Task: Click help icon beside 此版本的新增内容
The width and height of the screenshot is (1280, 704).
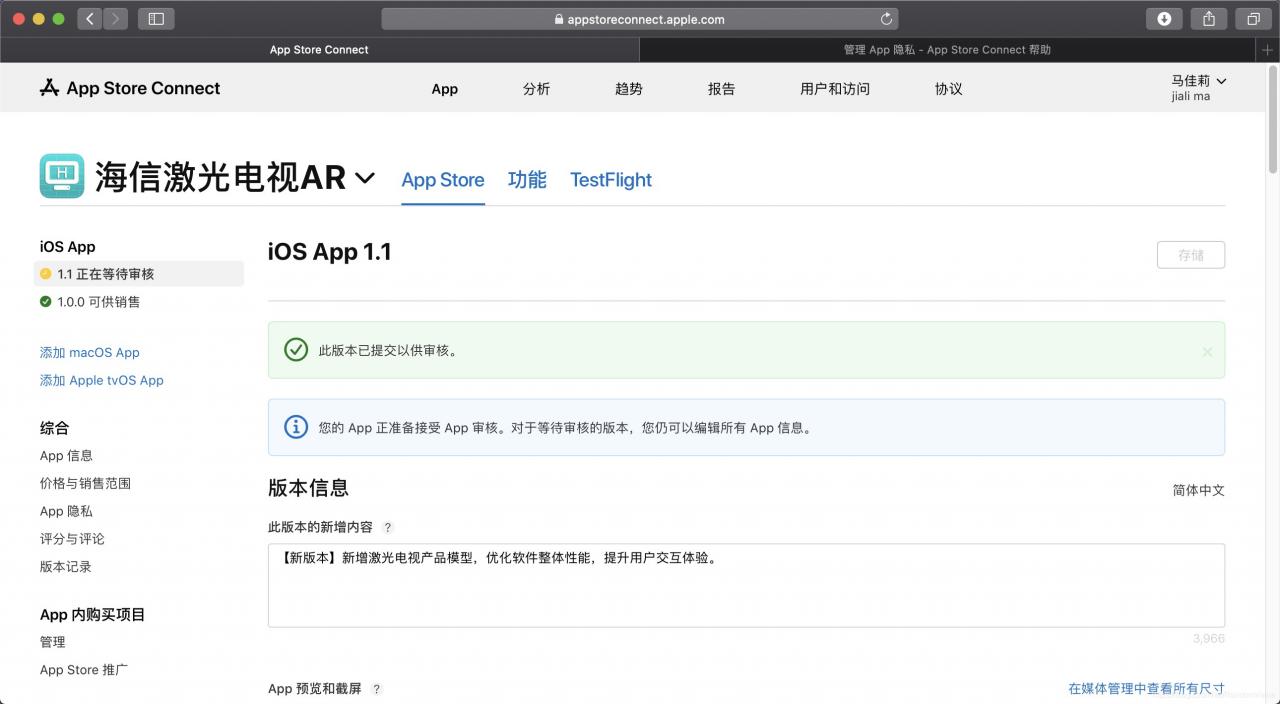Action: 388,527
